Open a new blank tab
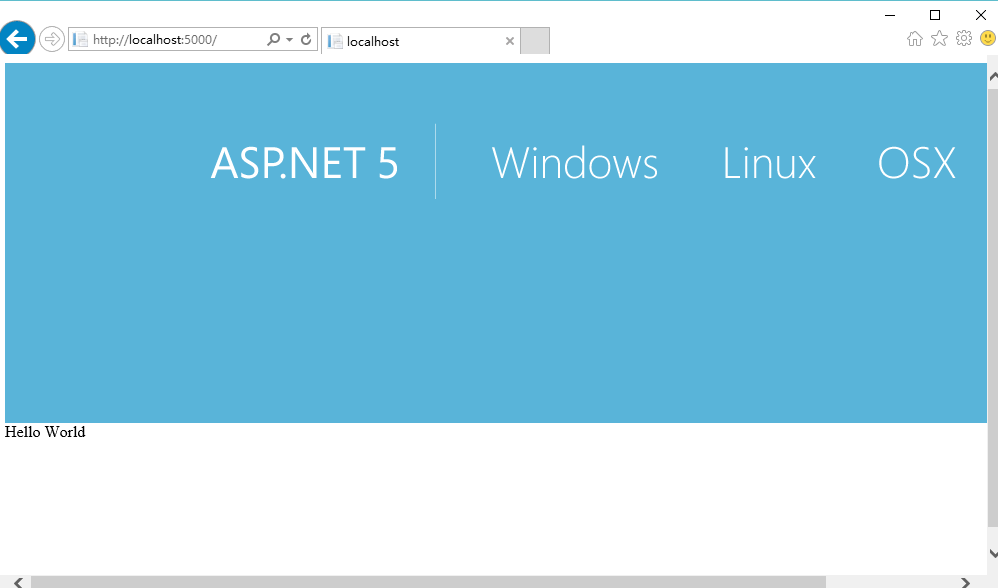The width and height of the screenshot is (998, 588). (535, 41)
